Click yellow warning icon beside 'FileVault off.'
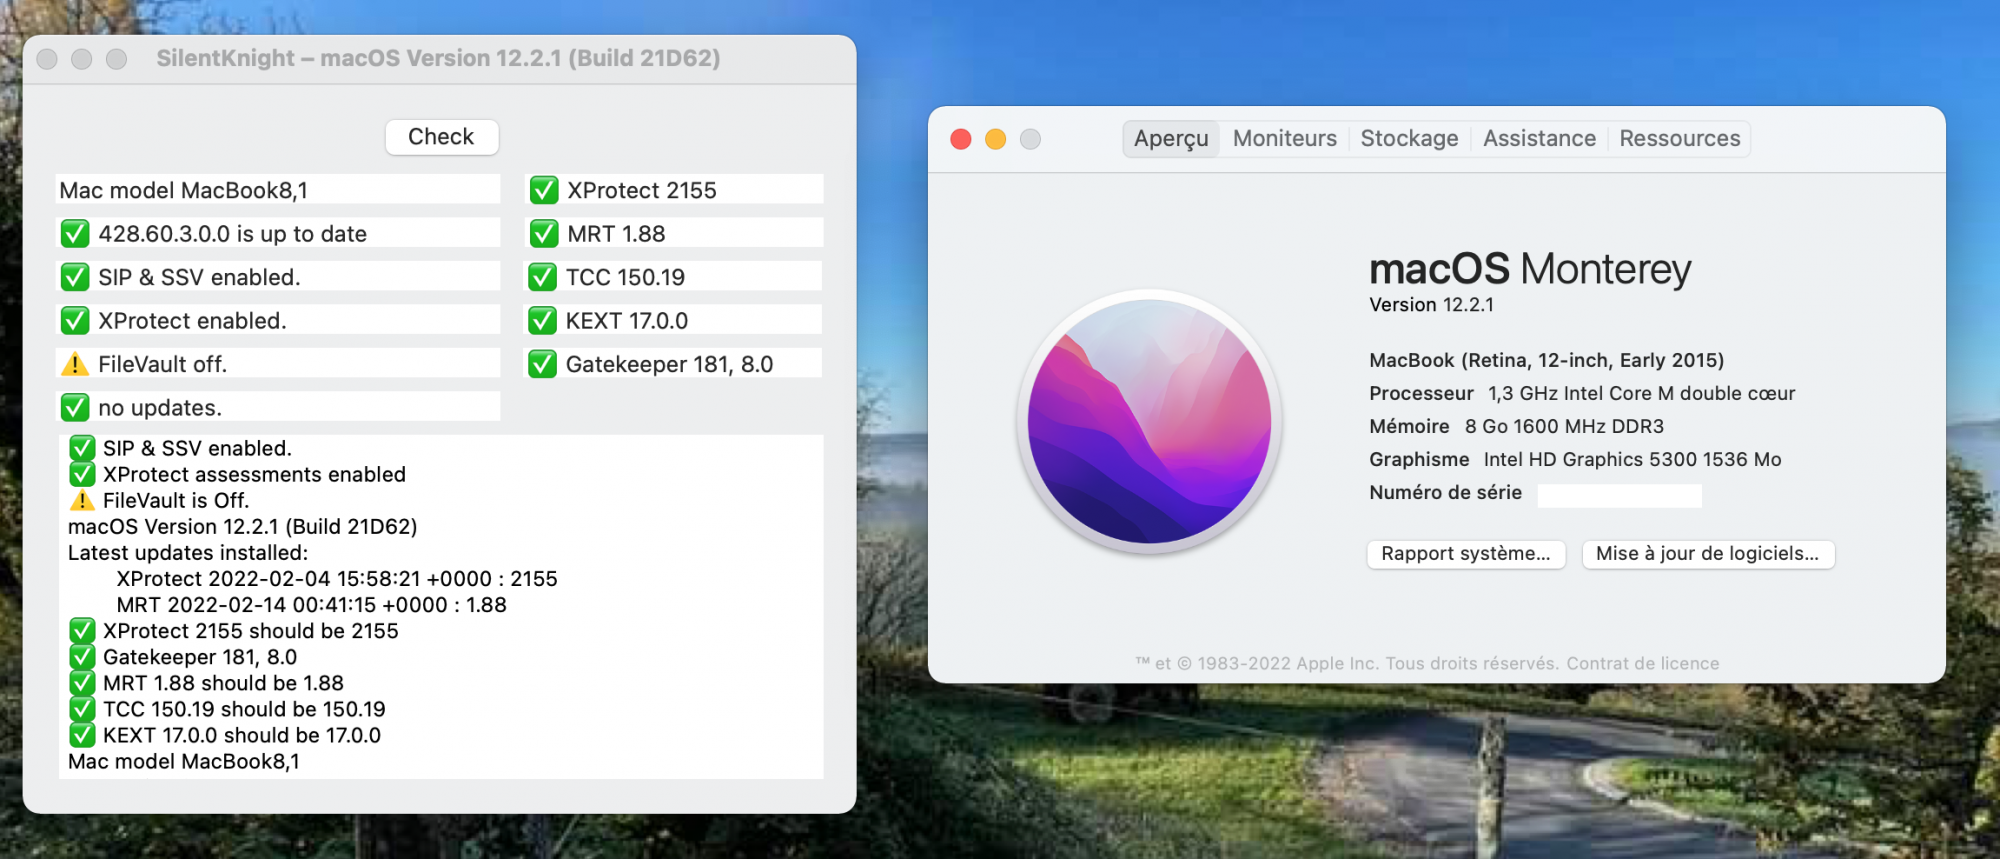The height and width of the screenshot is (859, 2000). coord(75,364)
